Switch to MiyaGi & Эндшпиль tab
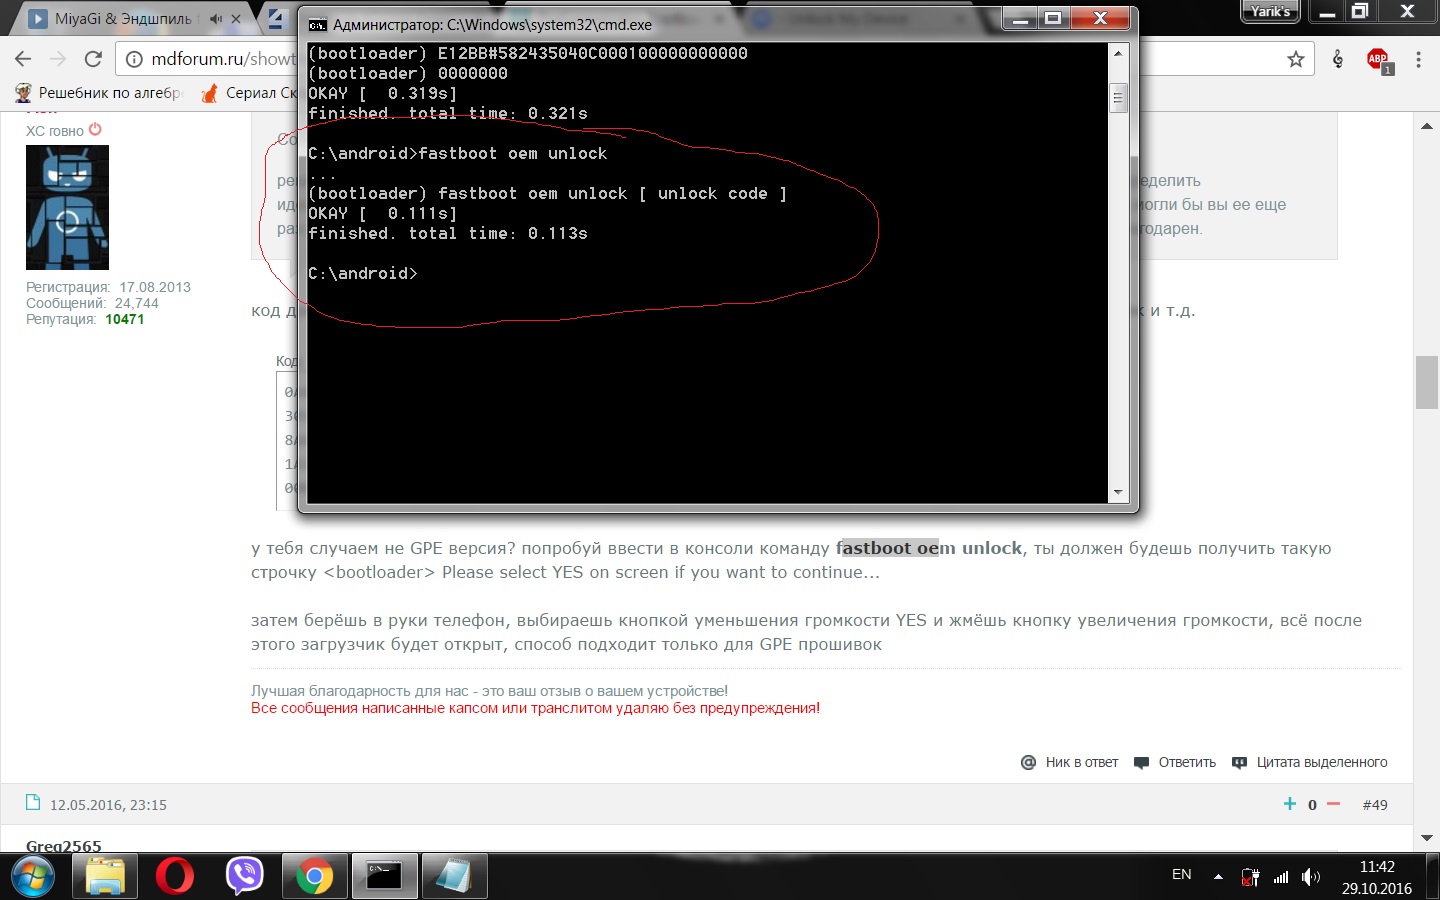This screenshot has height=900, width=1440. pos(115,19)
